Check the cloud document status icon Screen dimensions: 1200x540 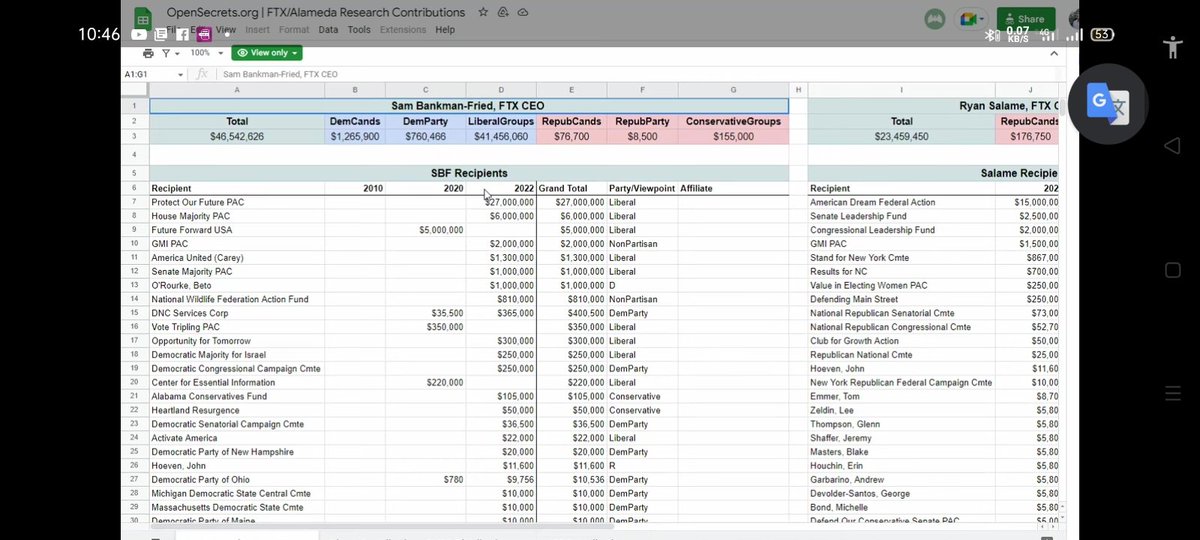tap(523, 13)
